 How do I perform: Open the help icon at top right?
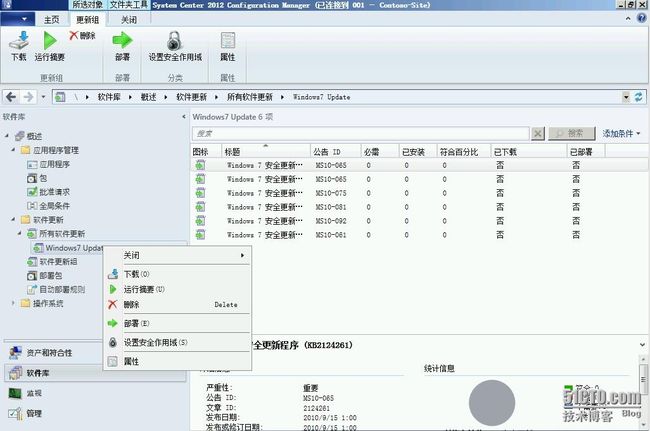642,18
